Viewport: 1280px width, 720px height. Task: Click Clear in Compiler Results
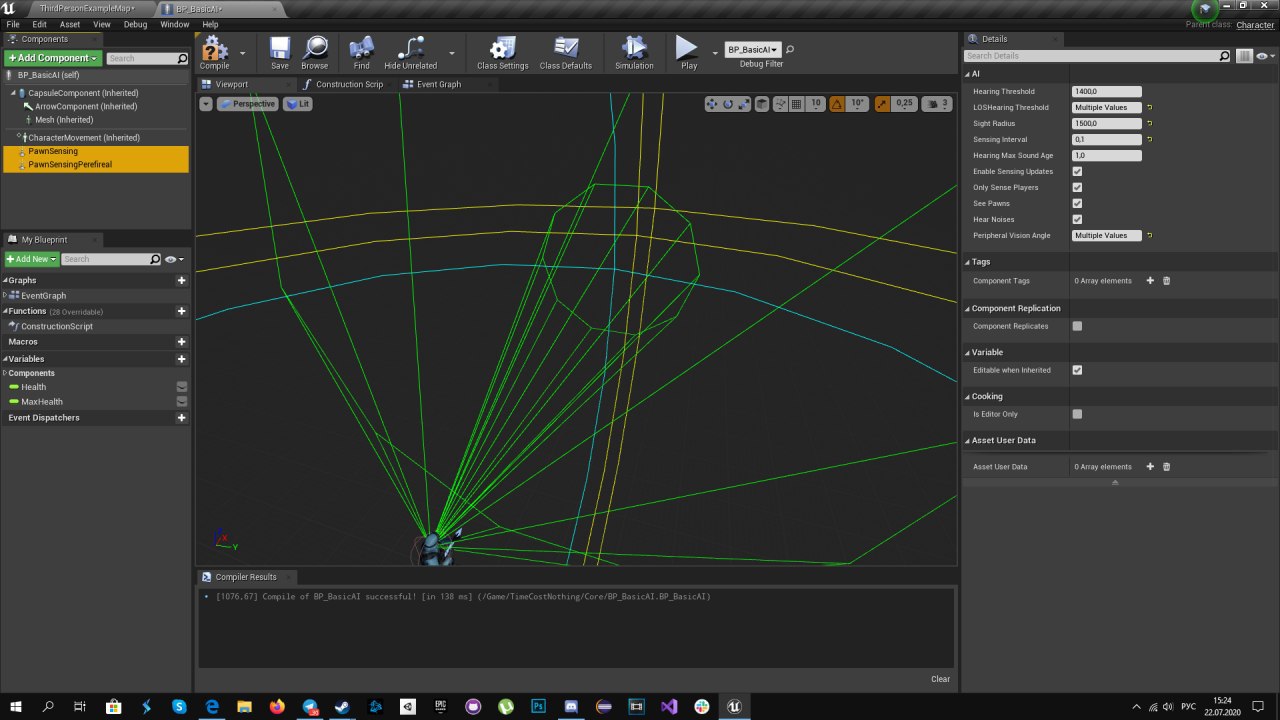pyautogui.click(x=940, y=679)
